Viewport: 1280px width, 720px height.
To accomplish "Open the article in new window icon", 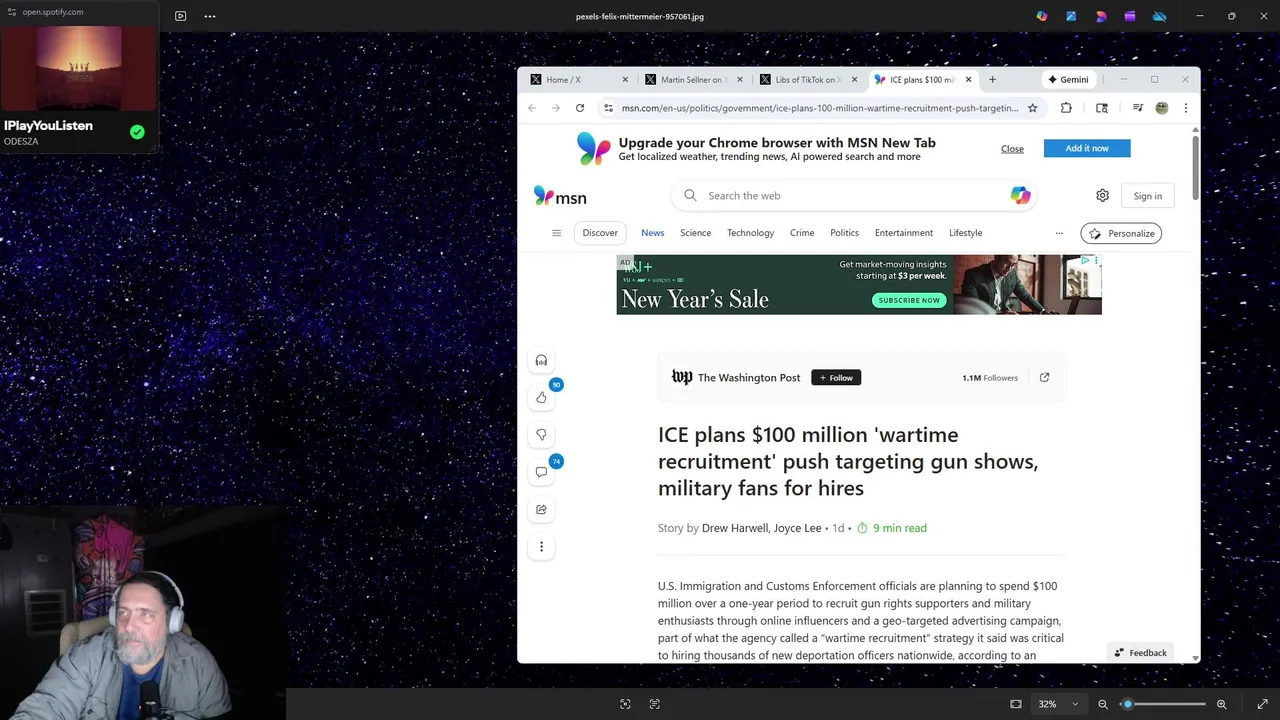I will tap(1044, 377).
